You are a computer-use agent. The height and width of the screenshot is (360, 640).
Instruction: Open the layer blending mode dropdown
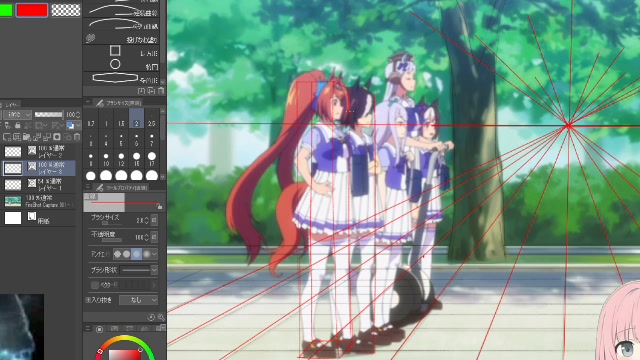click(18, 115)
